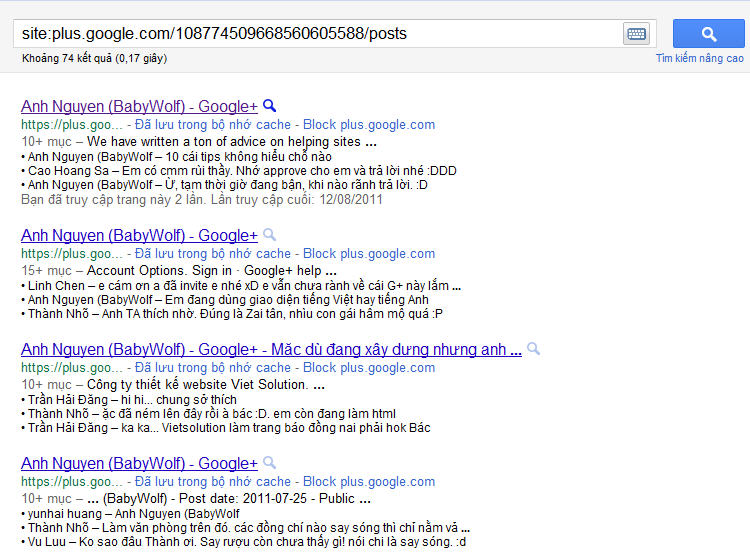Open the fourth 'Anh Nguyen (BabyWolf) - Google+' result
This screenshot has width=750, height=557.
pos(139,463)
